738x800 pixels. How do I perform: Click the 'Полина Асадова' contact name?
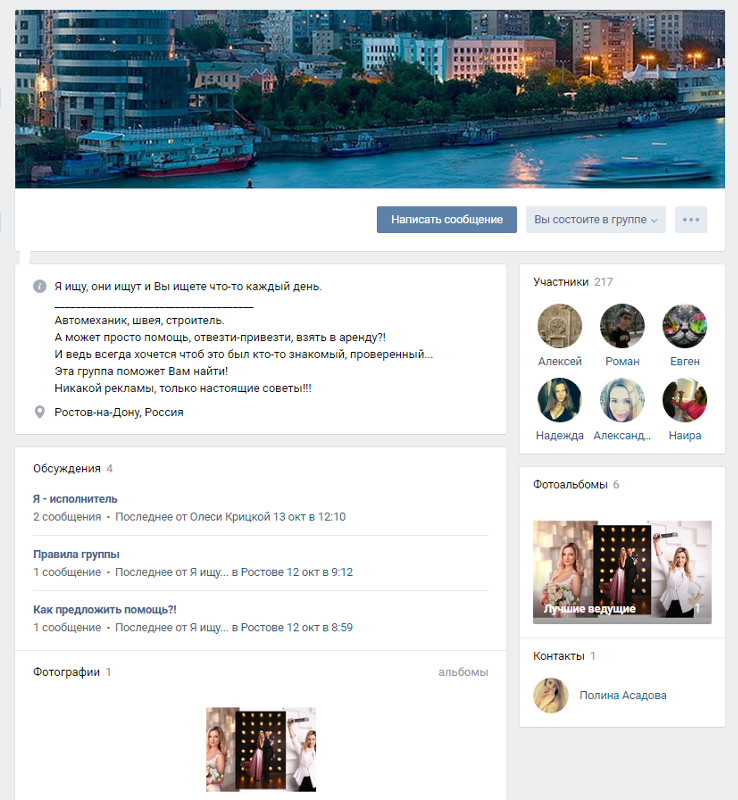pyautogui.click(x=623, y=695)
